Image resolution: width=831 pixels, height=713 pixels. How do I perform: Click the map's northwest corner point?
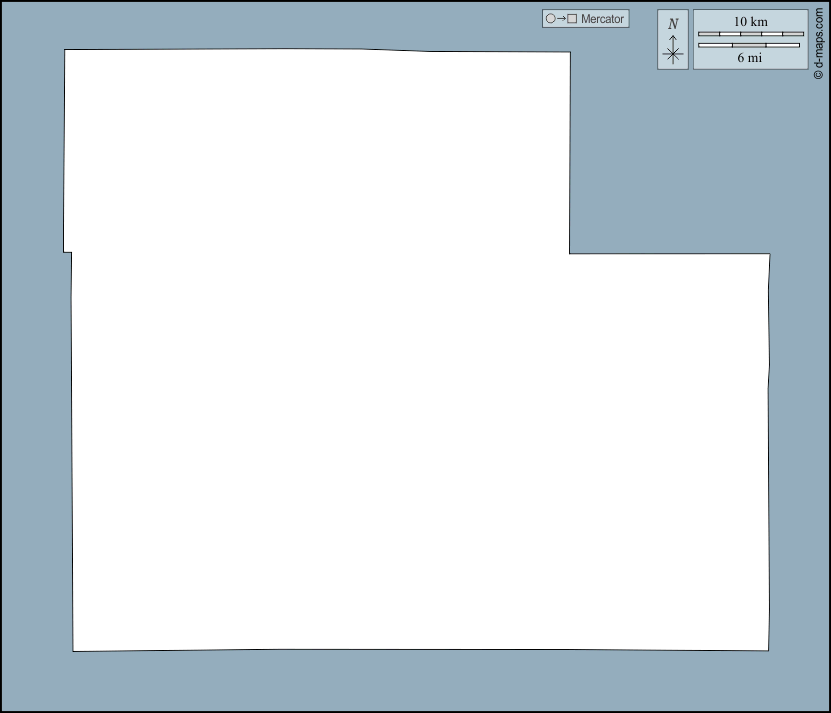coord(65,50)
